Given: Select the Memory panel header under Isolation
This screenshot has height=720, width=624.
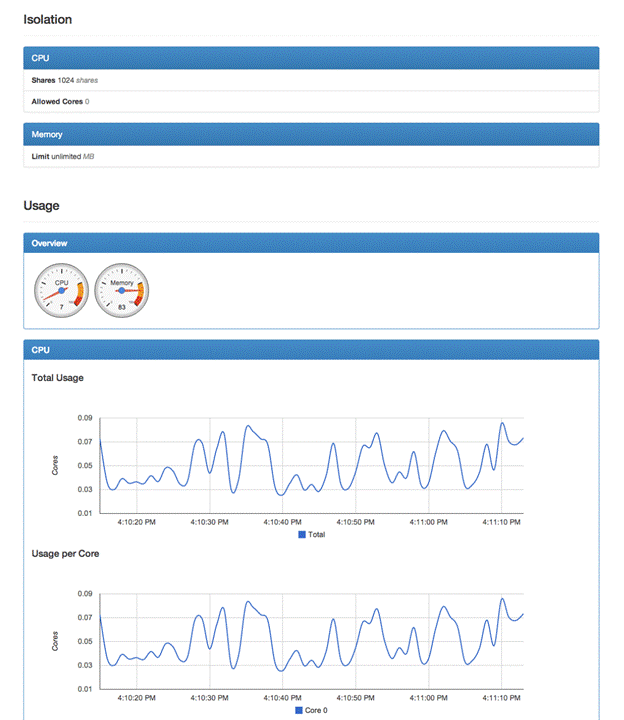Looking at the screenshot, I should click(310, 134).
